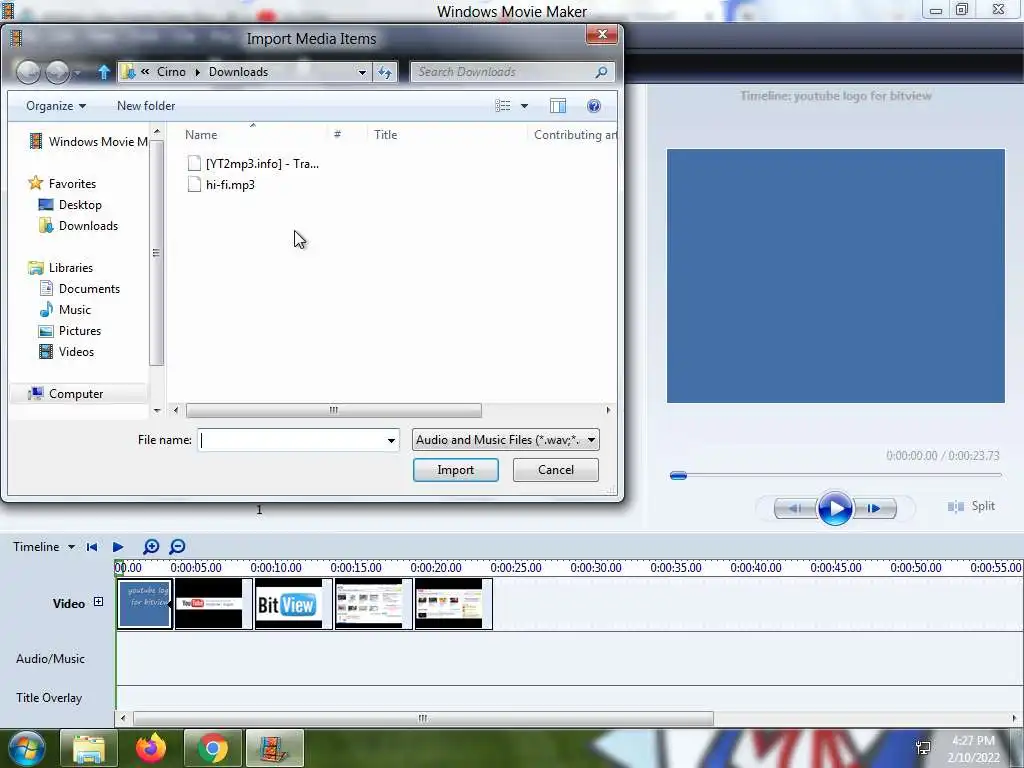The image size is (1024, 768).
Task: Open the Organize dropdown menu
Action: [x=56, y=106]
